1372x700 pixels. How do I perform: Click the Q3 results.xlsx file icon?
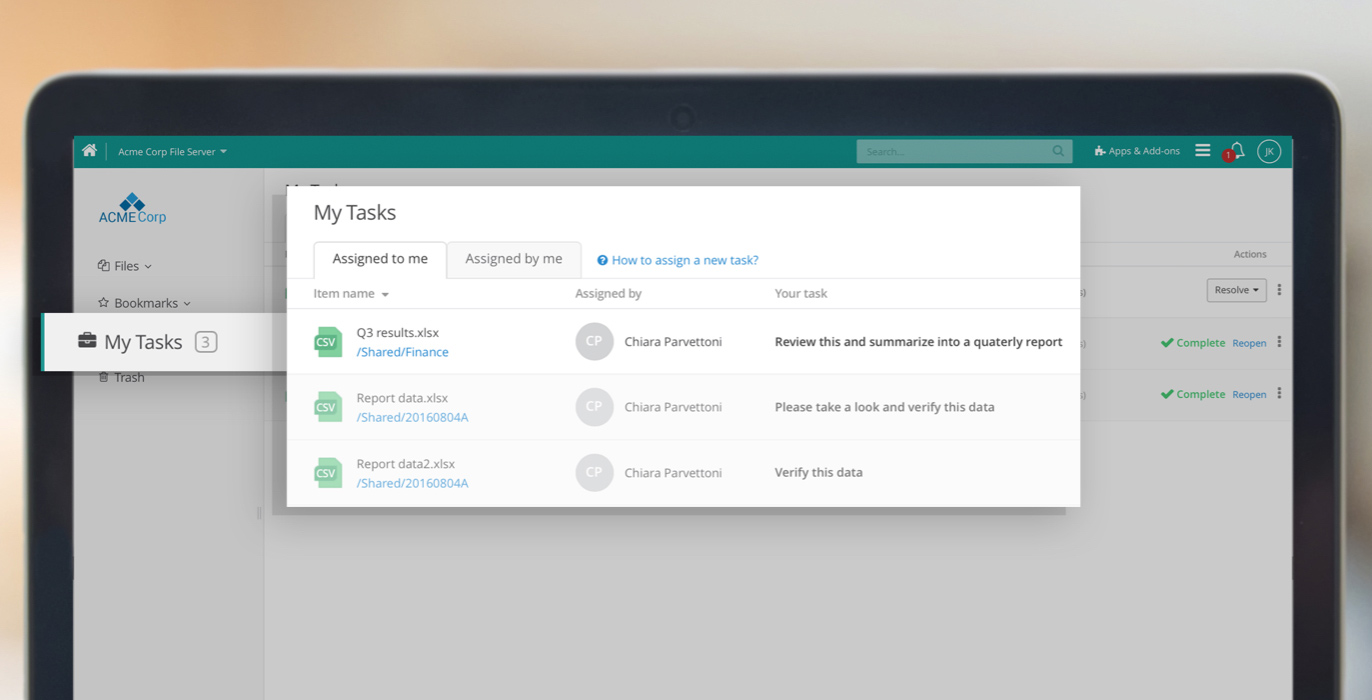[x=327, y=342]
